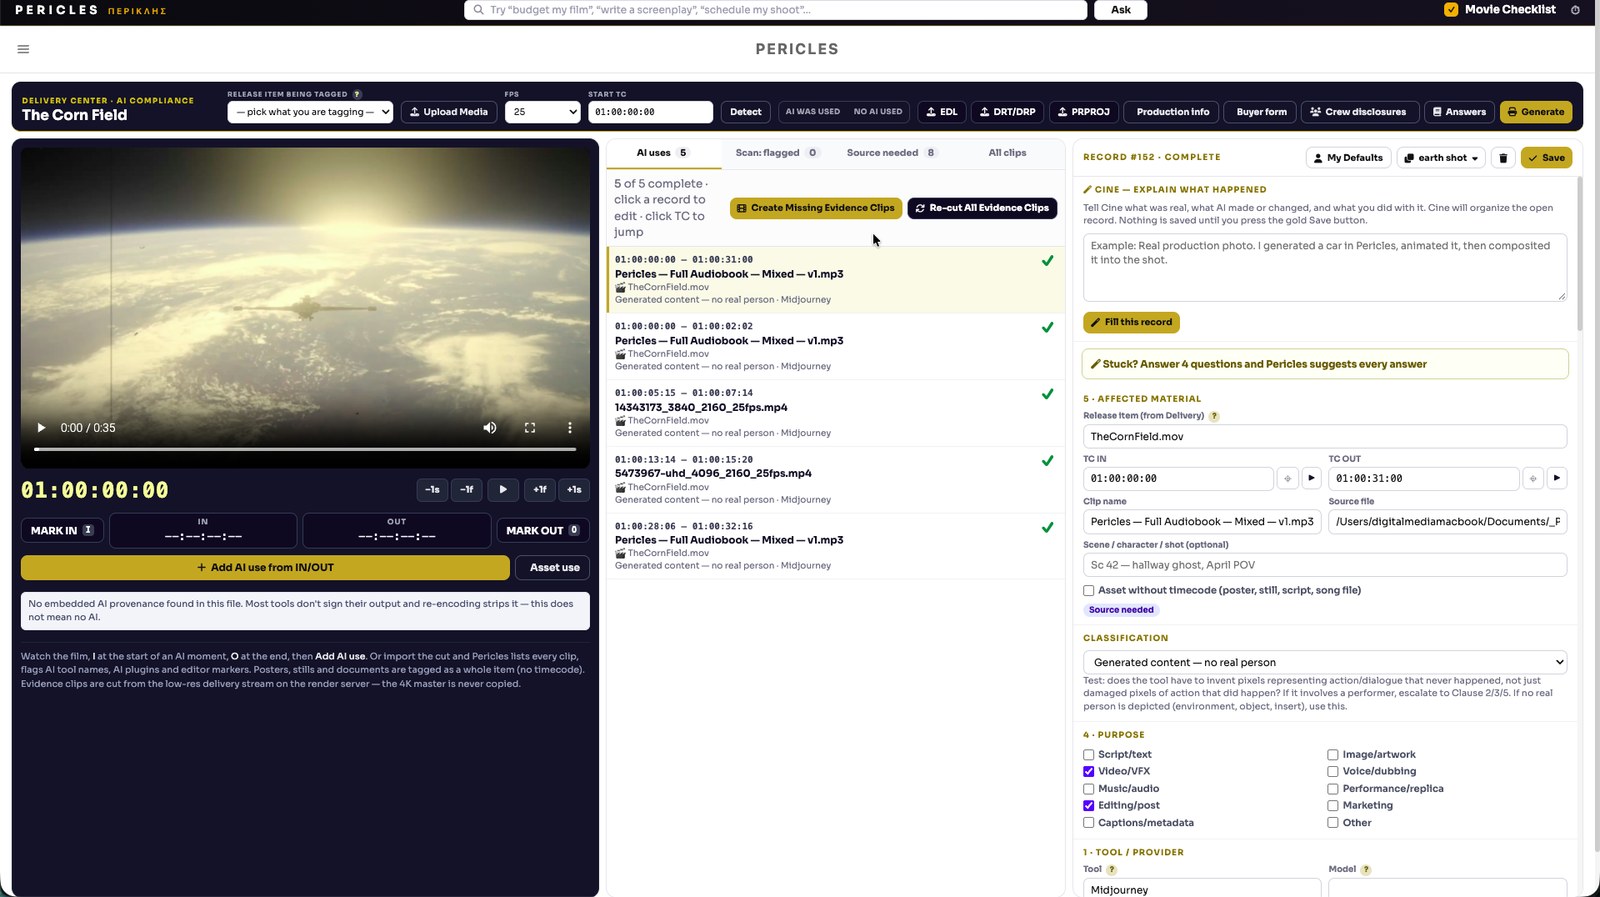The height and width of the screenshot is (897, 1600).
Task: Open the hamburger menu icon
Action: [x=23, y=49]
